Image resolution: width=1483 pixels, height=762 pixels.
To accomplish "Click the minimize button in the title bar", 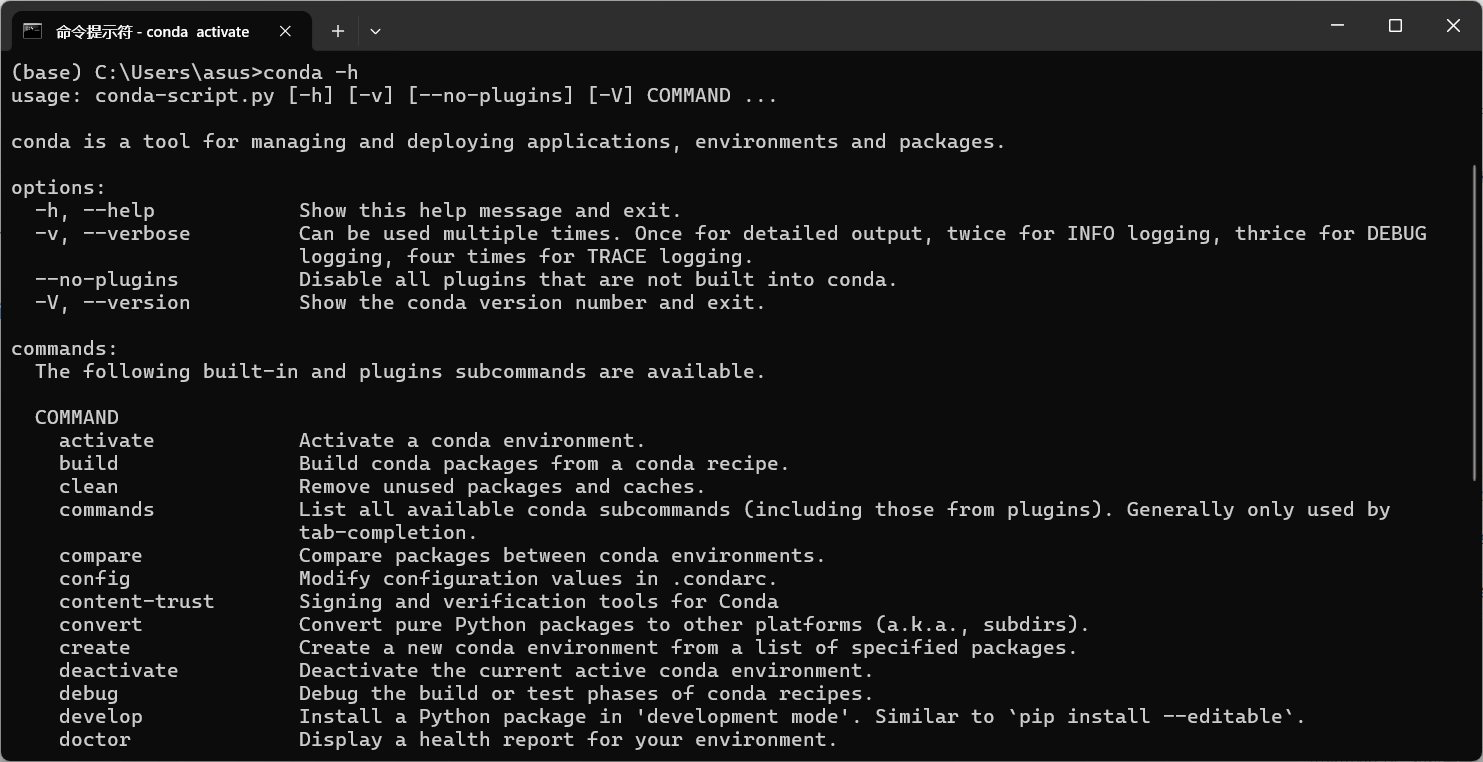I will (x=1337, y=26).
